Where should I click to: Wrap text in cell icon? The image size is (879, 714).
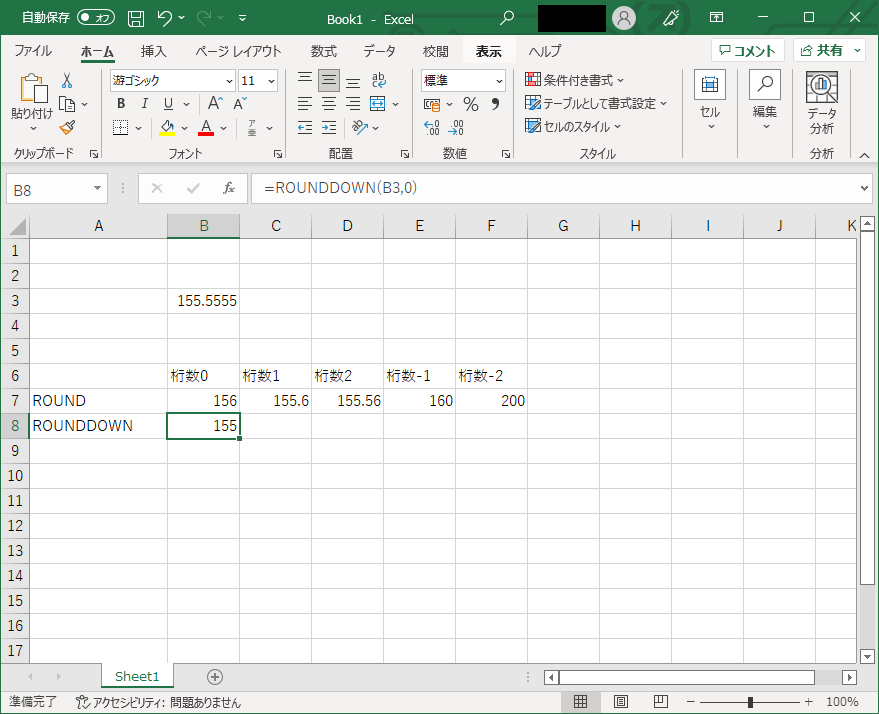point(378,81)
